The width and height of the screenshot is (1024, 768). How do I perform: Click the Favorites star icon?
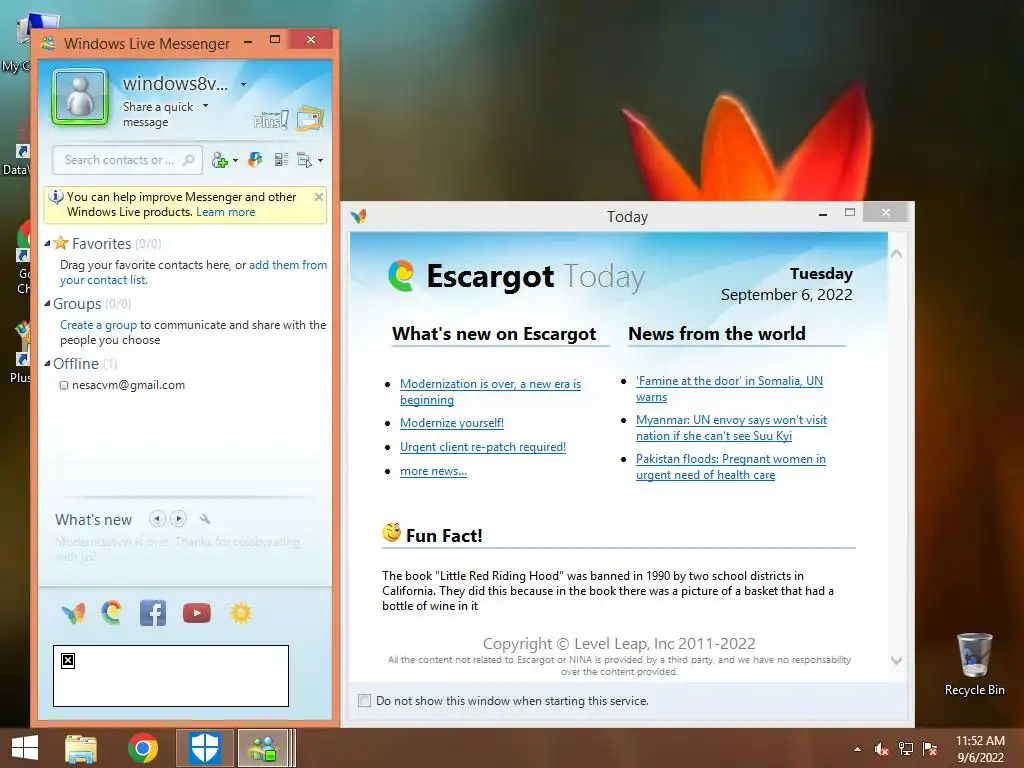point(61,243)
